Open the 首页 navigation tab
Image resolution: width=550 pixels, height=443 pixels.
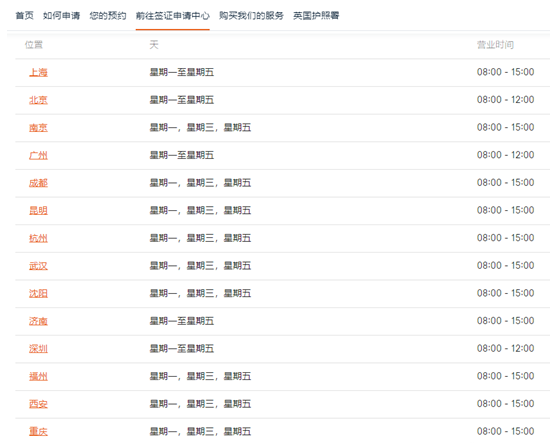pyautogui.click(x=25, y=15)
